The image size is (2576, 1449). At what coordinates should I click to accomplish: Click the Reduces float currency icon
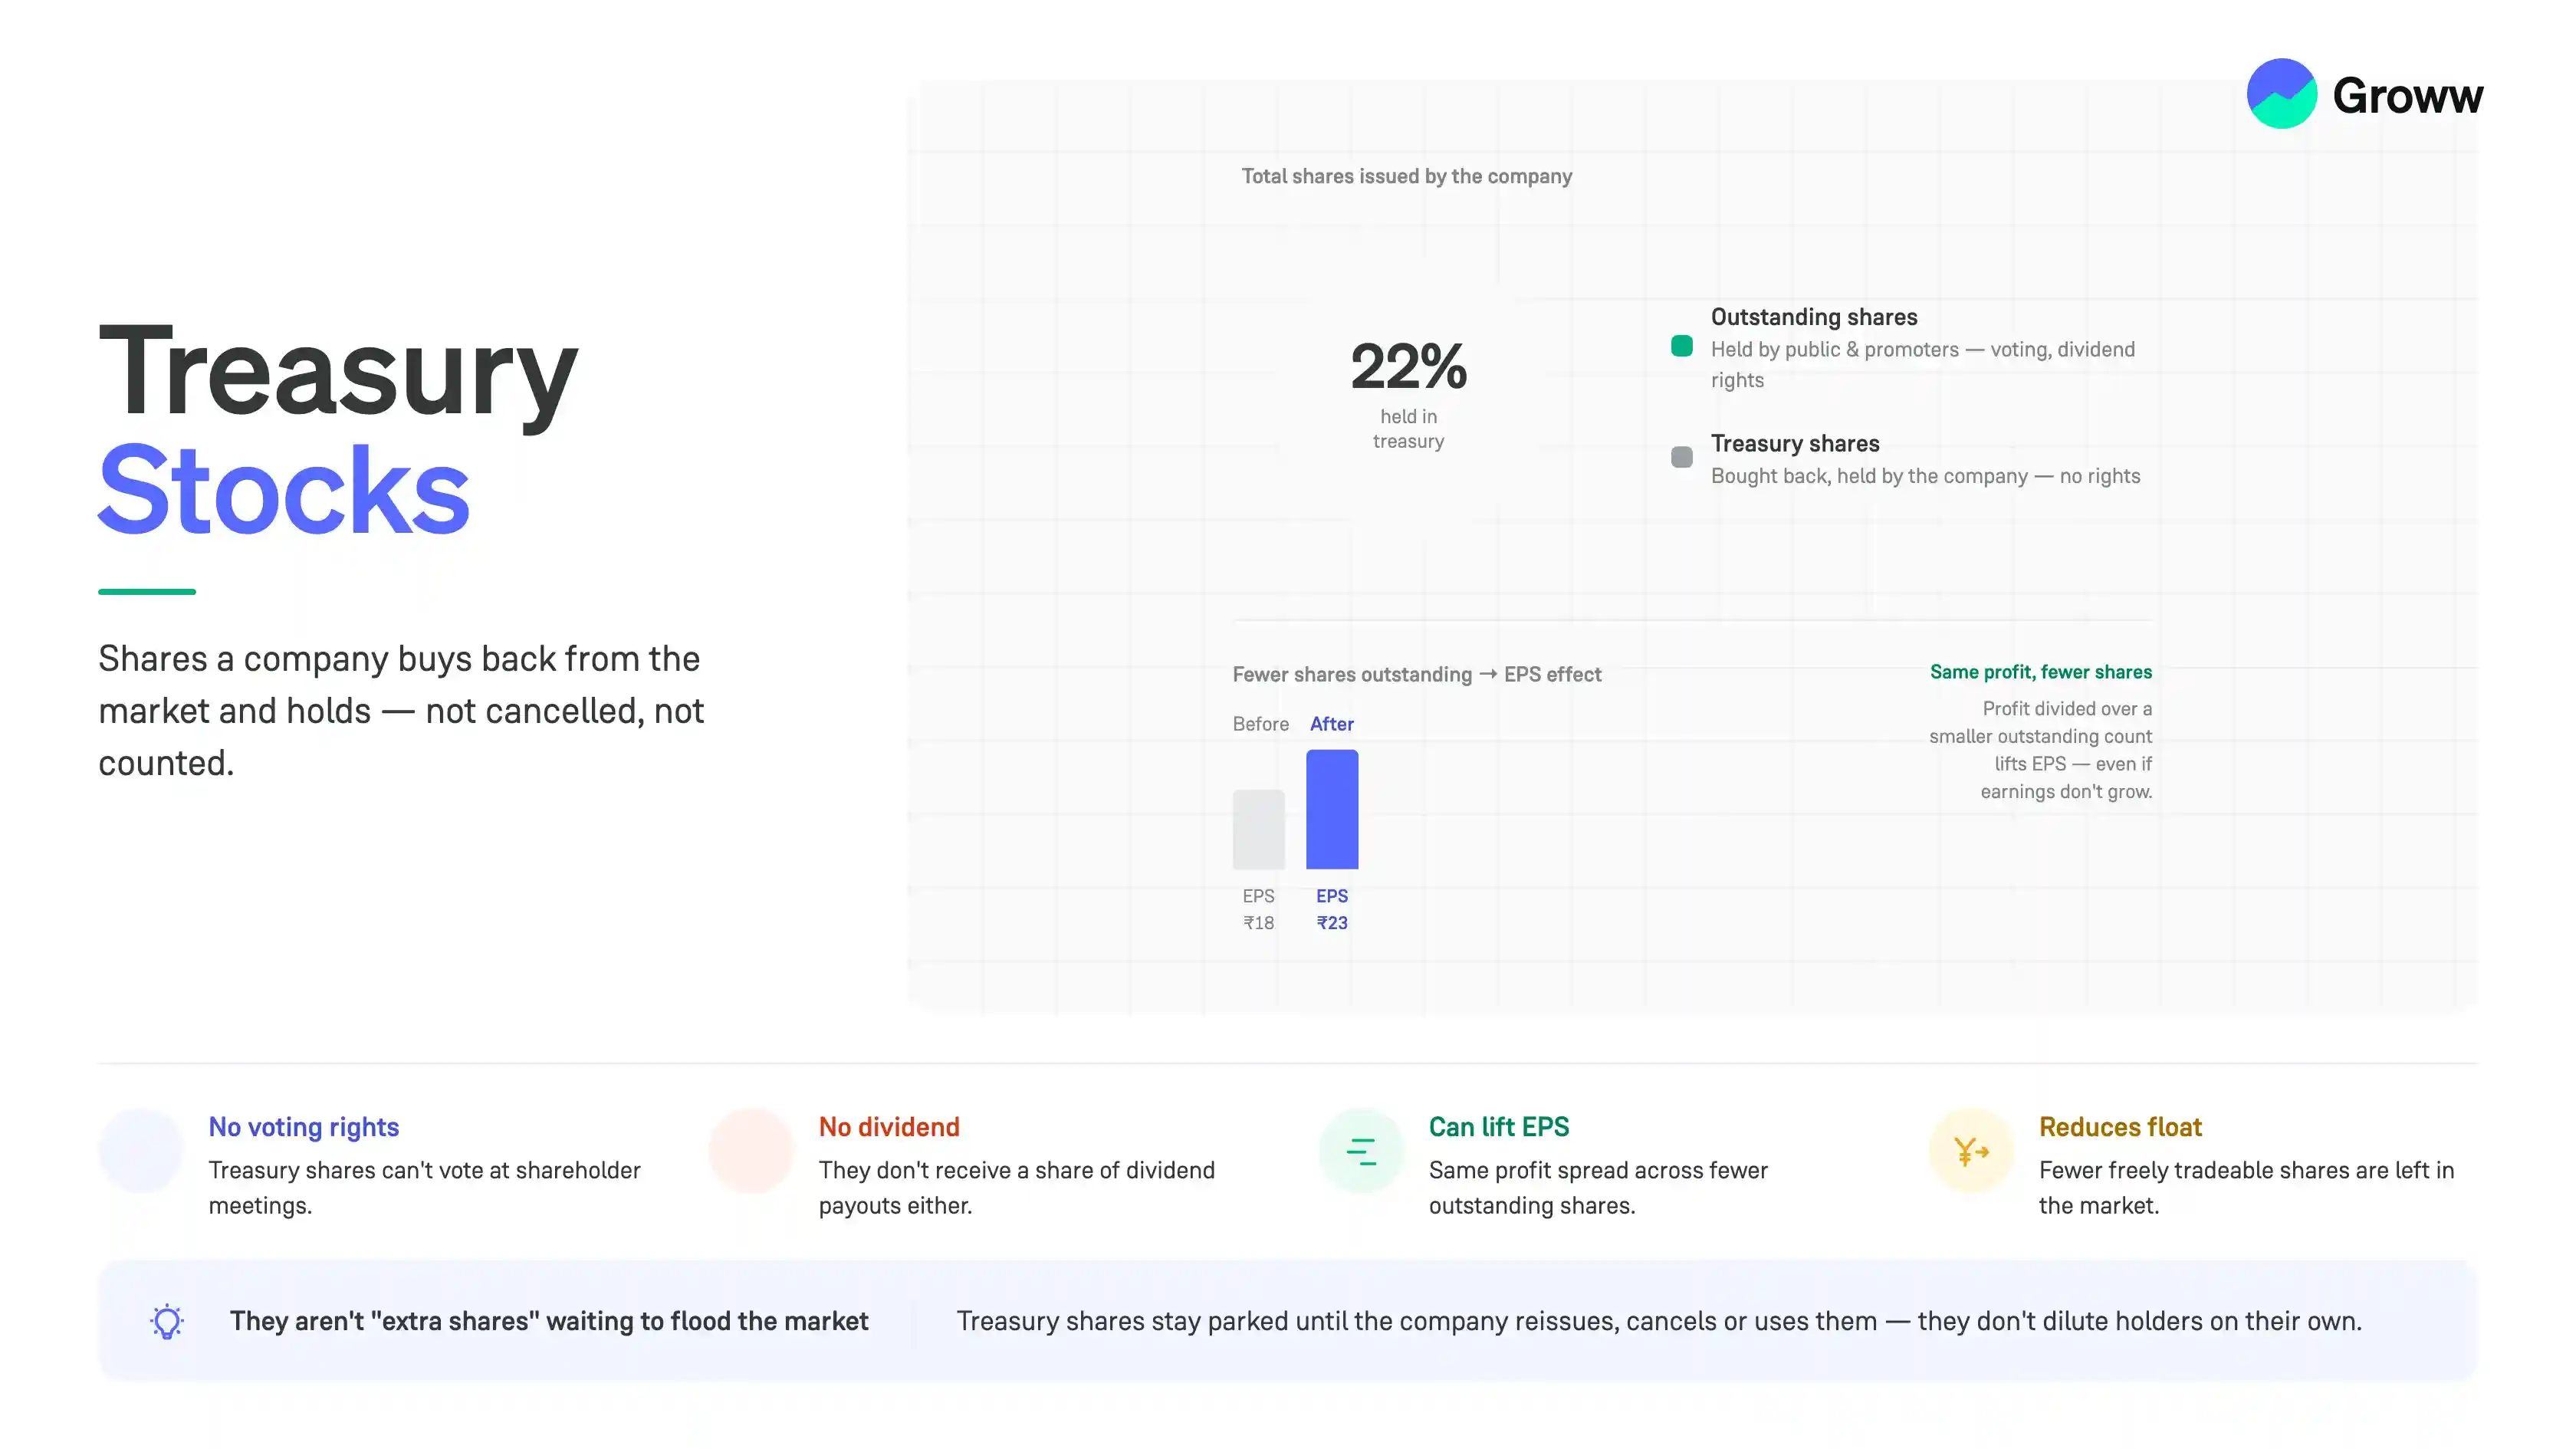[x=1971, y=1151]
